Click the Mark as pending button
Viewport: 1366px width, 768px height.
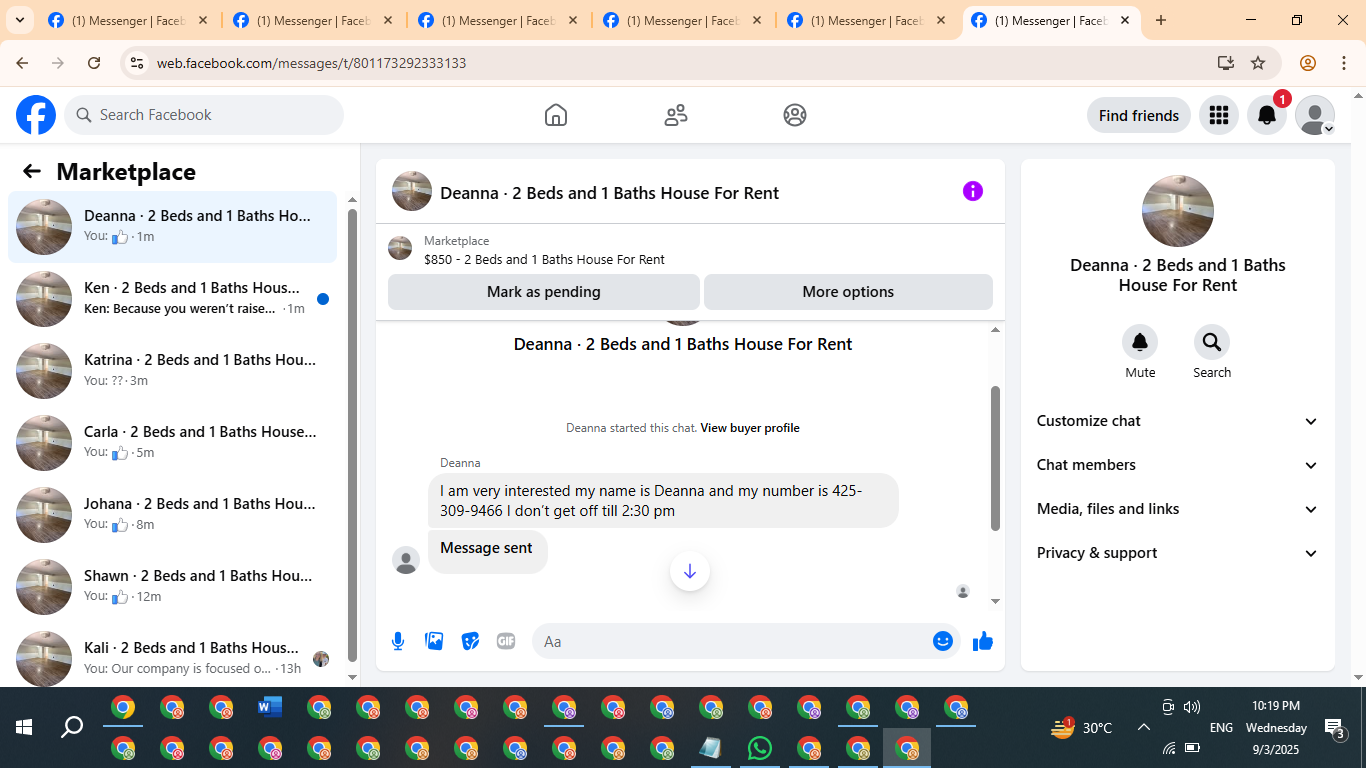(x=544, y=292)
